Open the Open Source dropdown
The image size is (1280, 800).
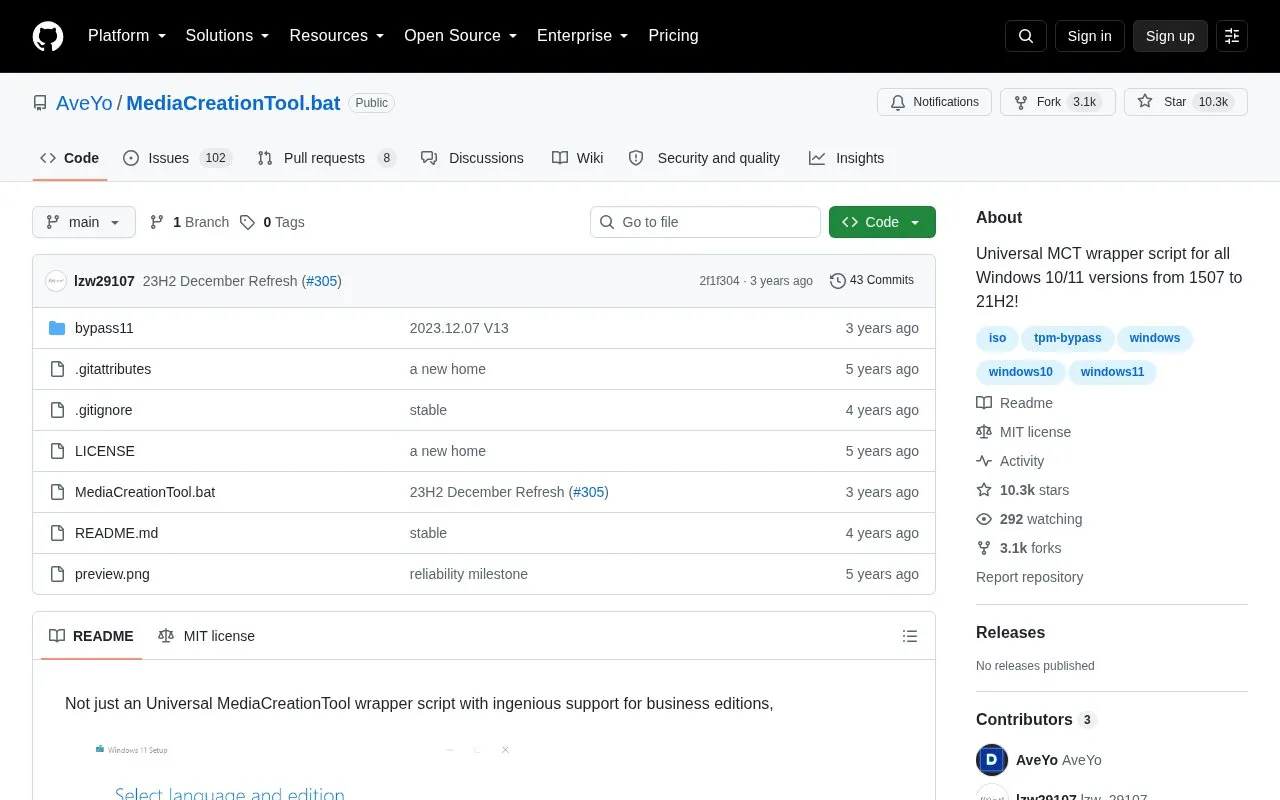461,36
